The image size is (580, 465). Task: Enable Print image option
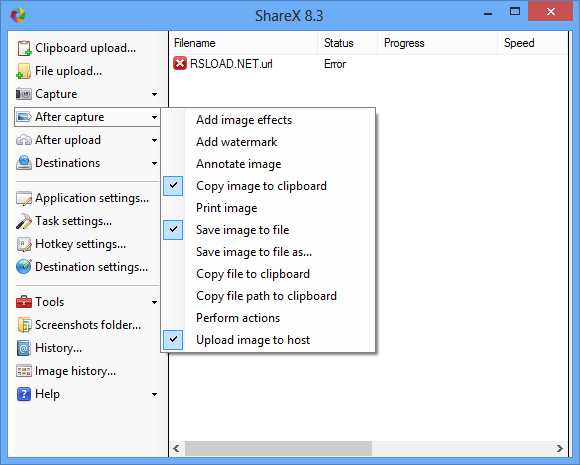(268, 208)
